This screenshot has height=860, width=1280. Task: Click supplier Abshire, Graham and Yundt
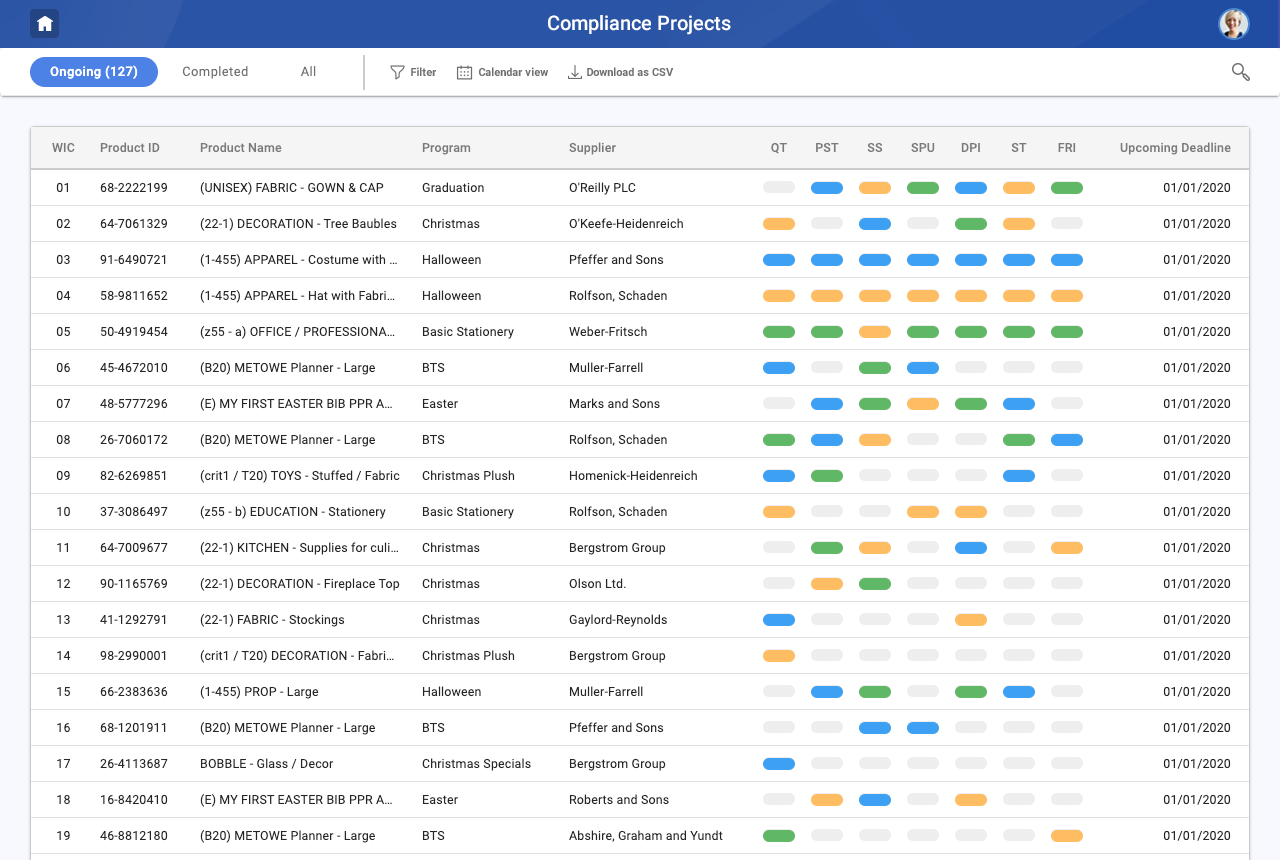[645, 836]
